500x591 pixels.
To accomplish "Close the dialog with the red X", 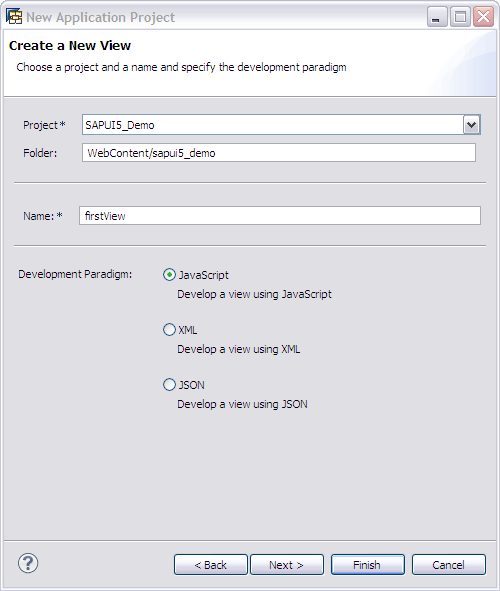I will coord(483,17).
